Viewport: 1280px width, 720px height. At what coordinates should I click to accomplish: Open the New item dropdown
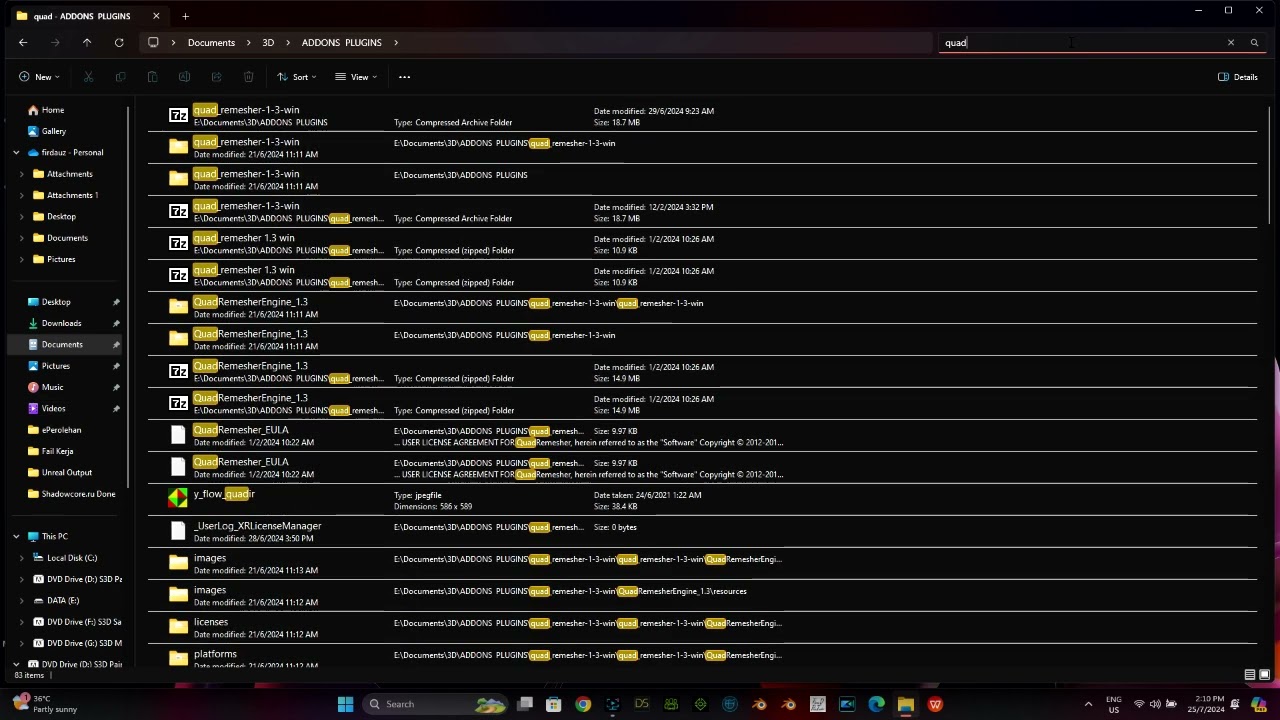coord(39,77)
